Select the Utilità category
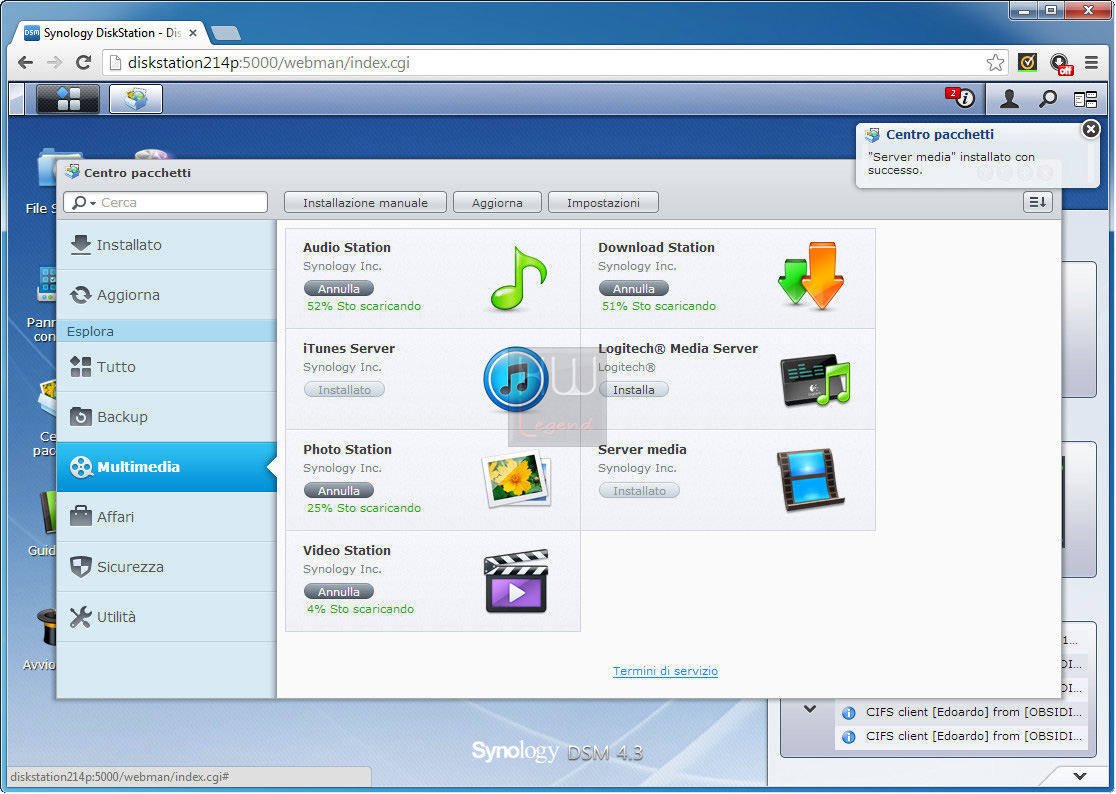The height and width of the screenshot is (794, 1116). click(x=167, y=617)
